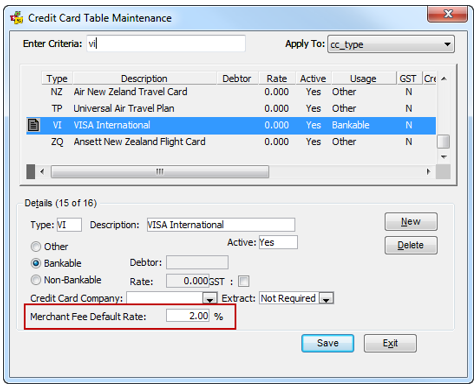Click the document icon beside VI row

pos(33,125)
